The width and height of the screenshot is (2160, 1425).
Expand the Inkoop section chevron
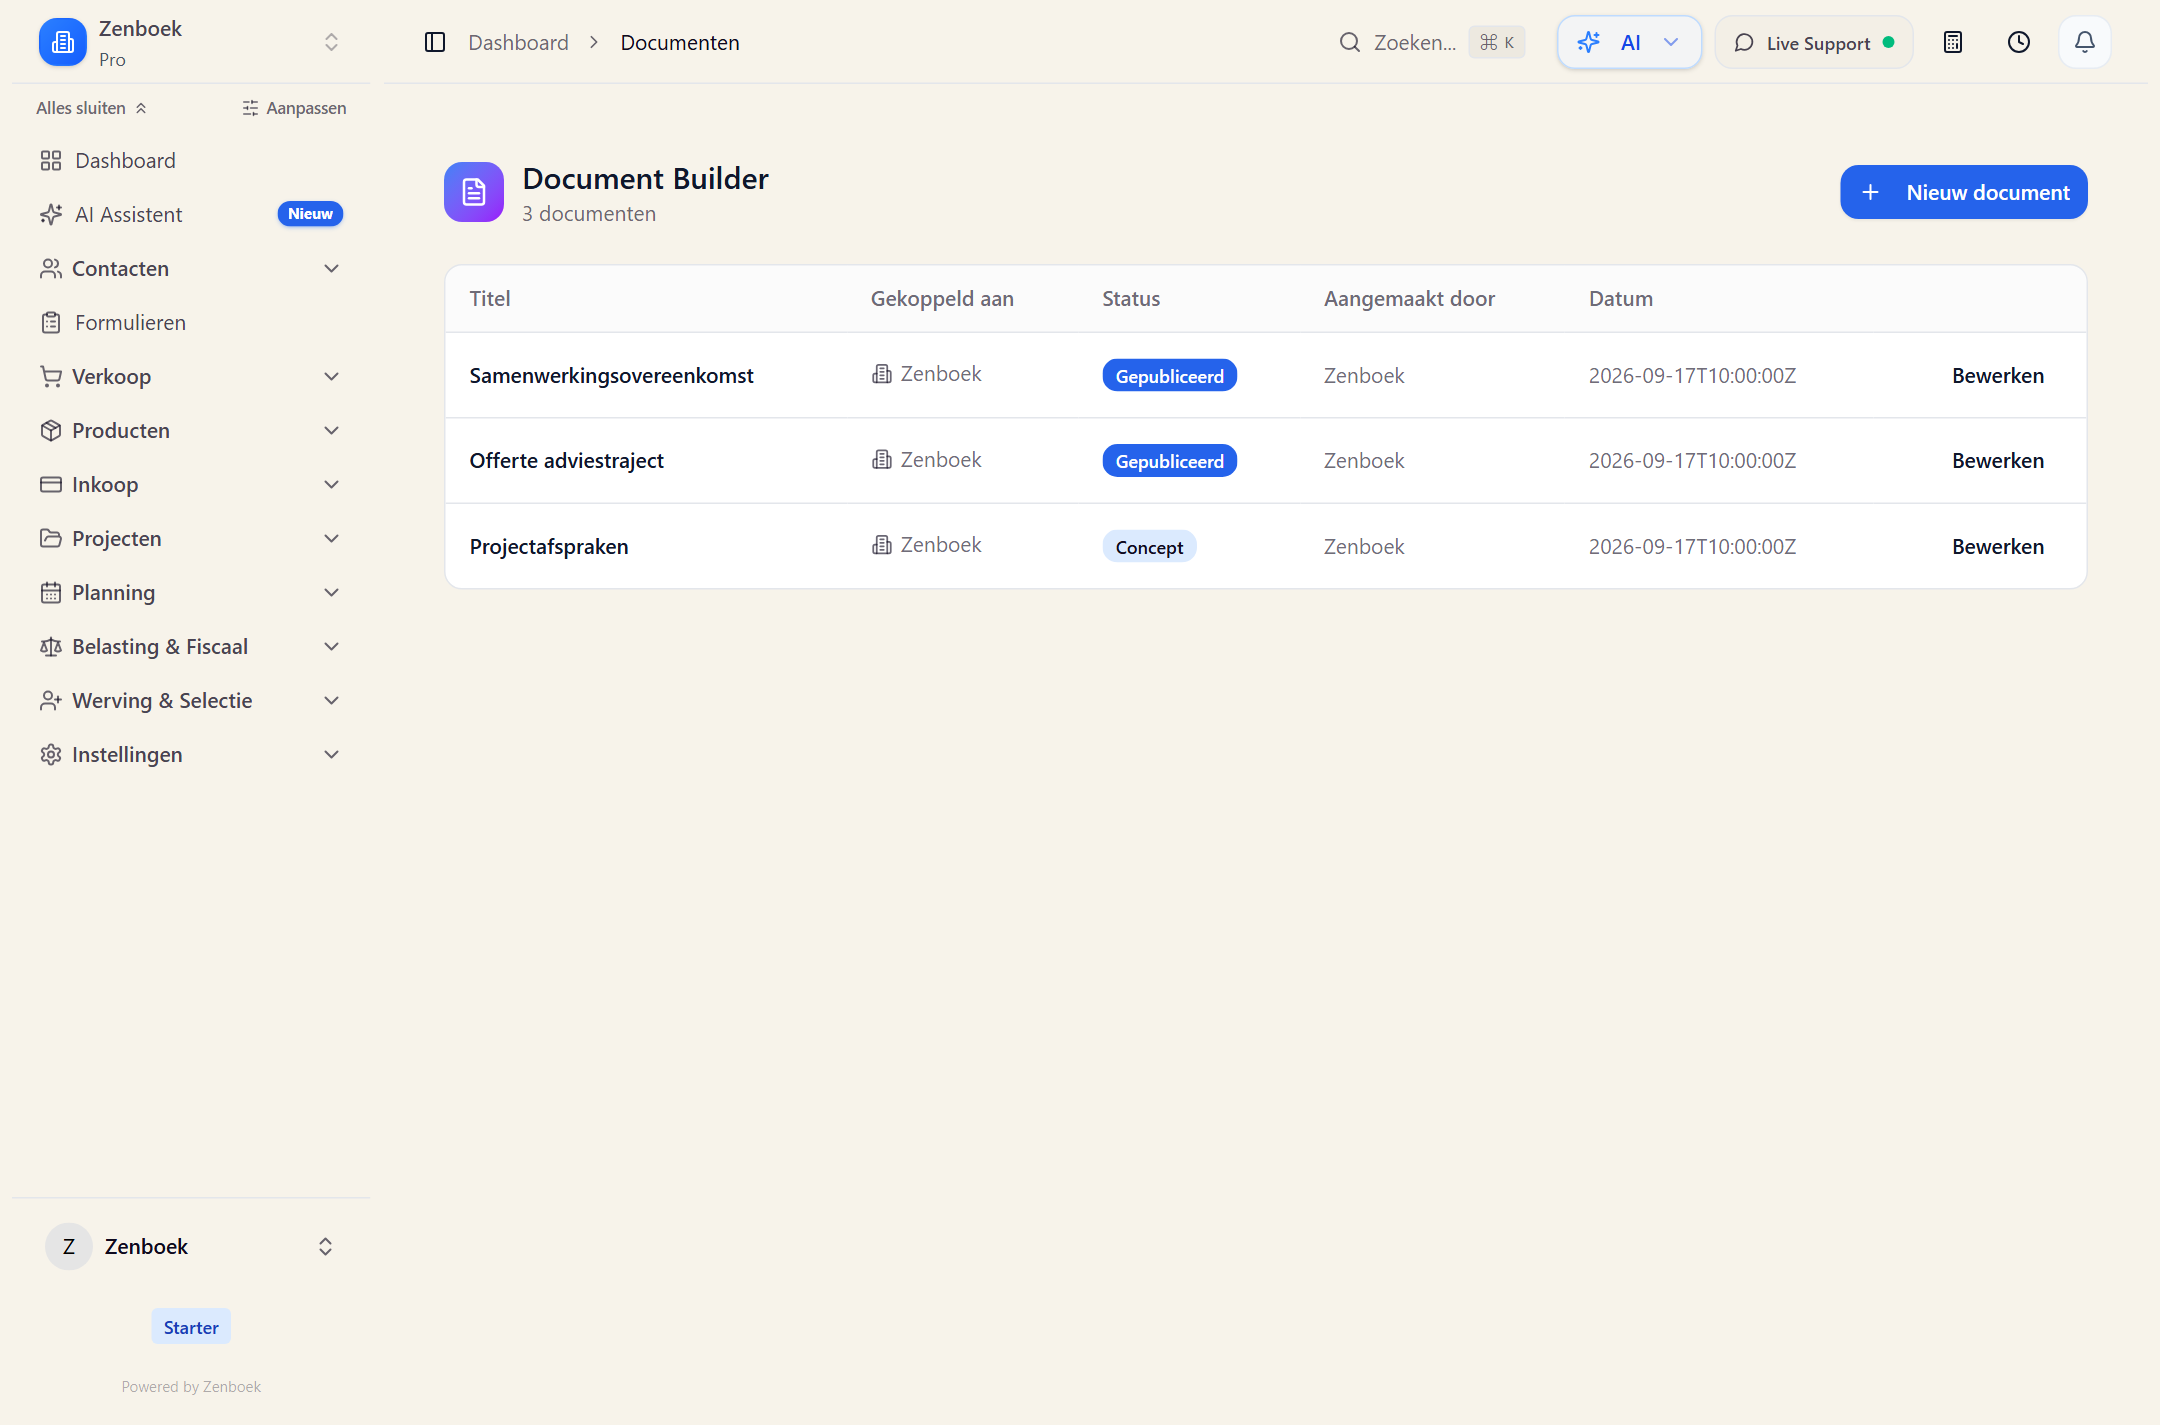(331, 484)
